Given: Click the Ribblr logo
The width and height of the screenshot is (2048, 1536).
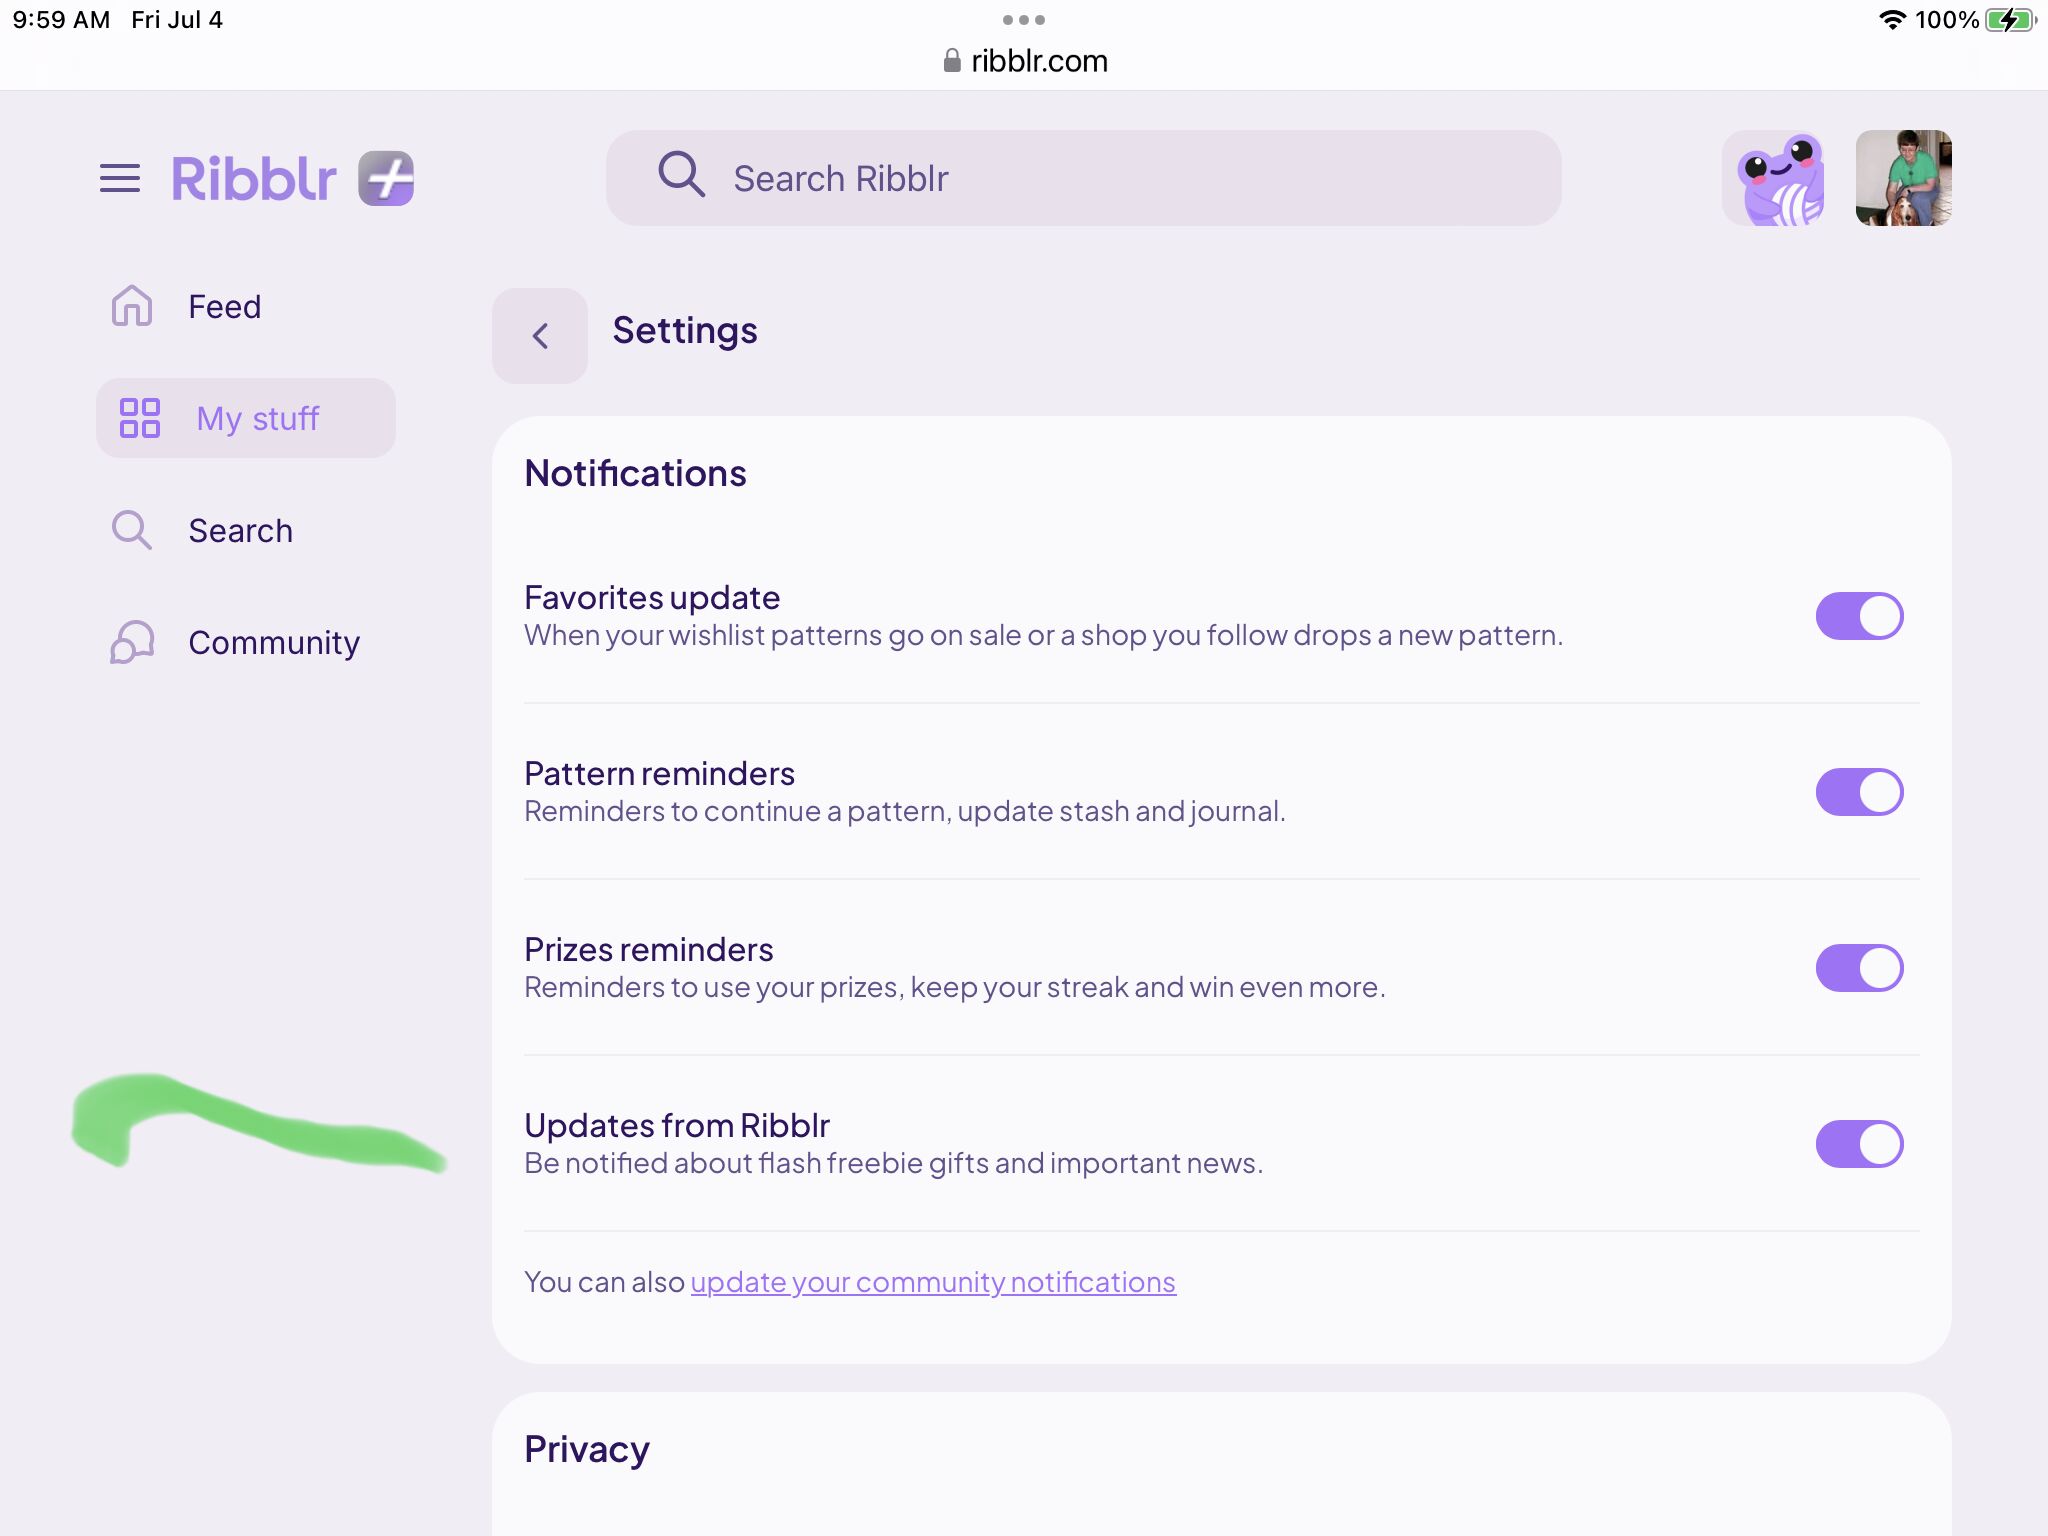Looking at the screenshot, I should coord(254,179).
